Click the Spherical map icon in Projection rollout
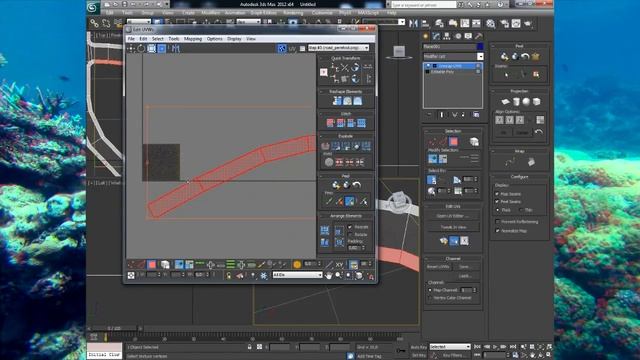 [x=526, y=101]
